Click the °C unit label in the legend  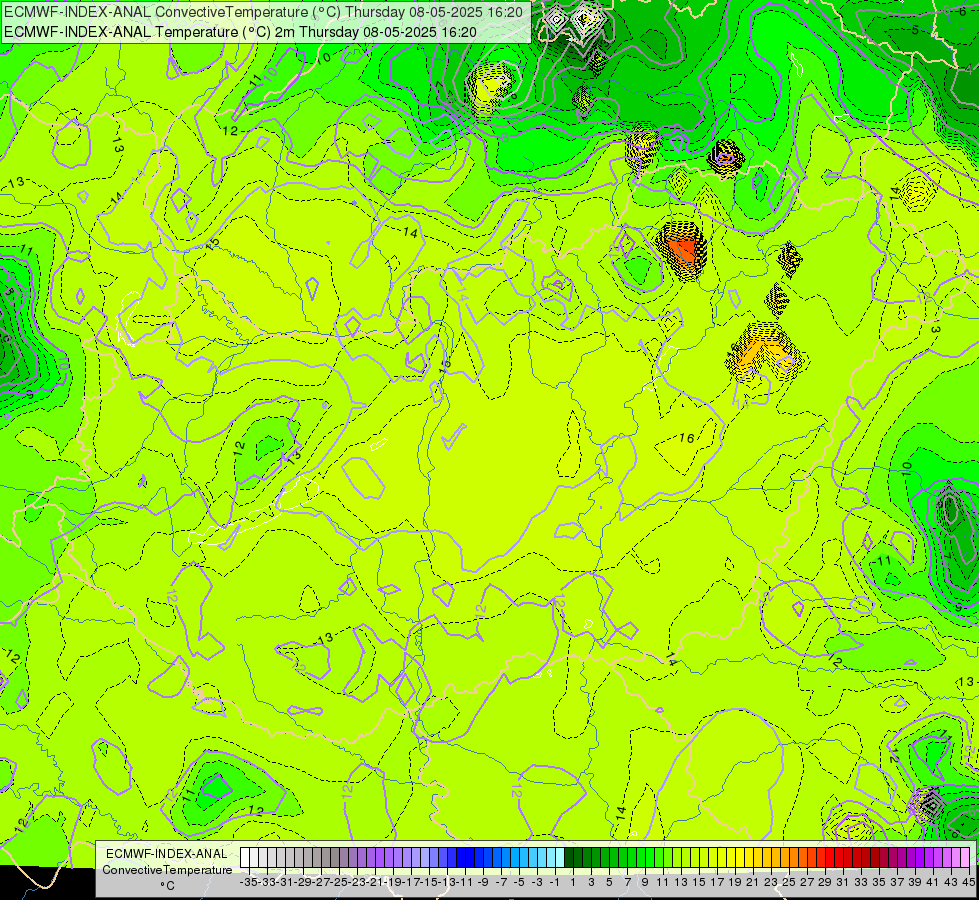167,886
